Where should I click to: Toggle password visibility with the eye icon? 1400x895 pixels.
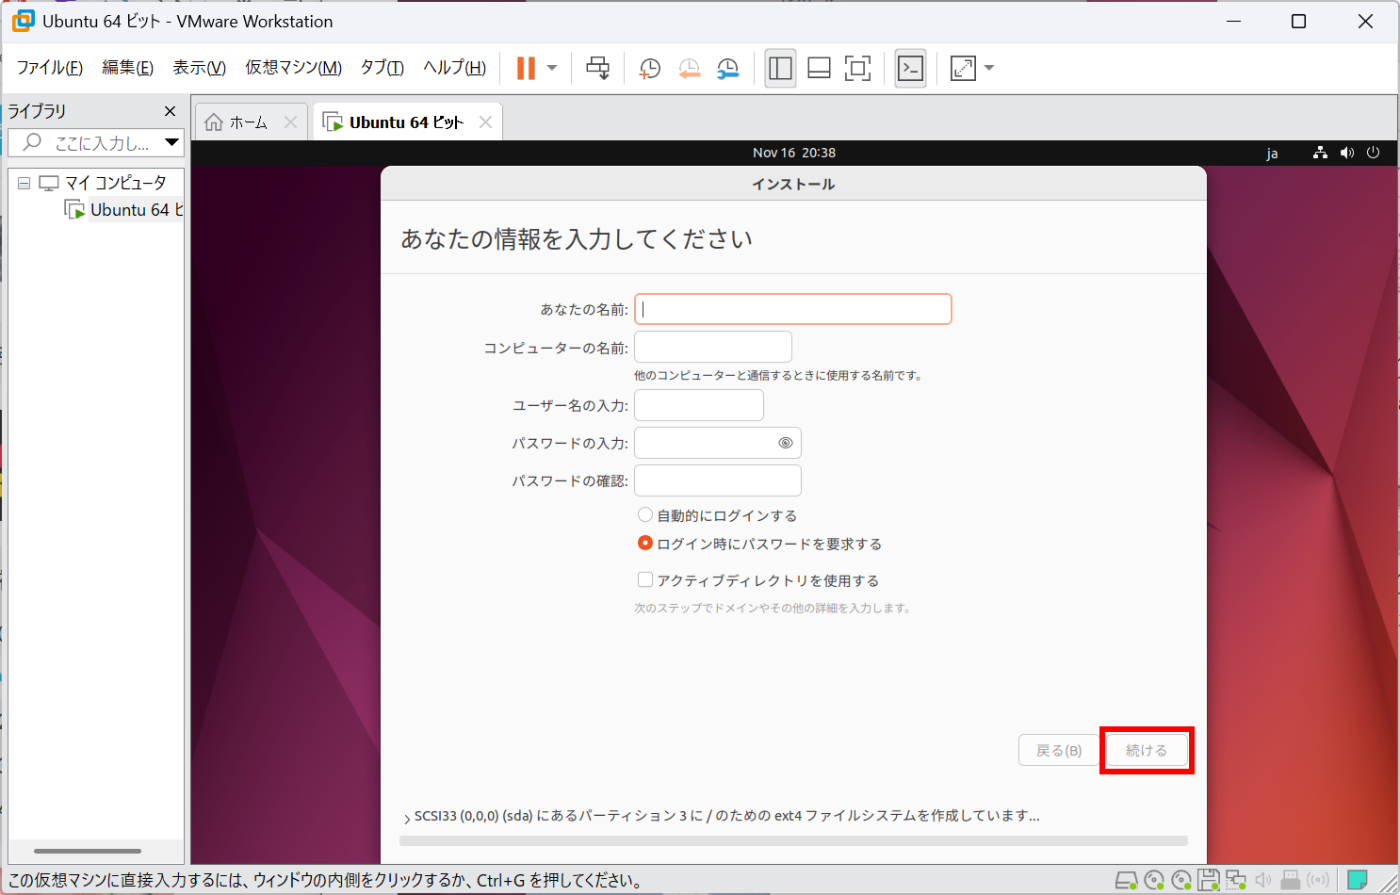(785, 443)
